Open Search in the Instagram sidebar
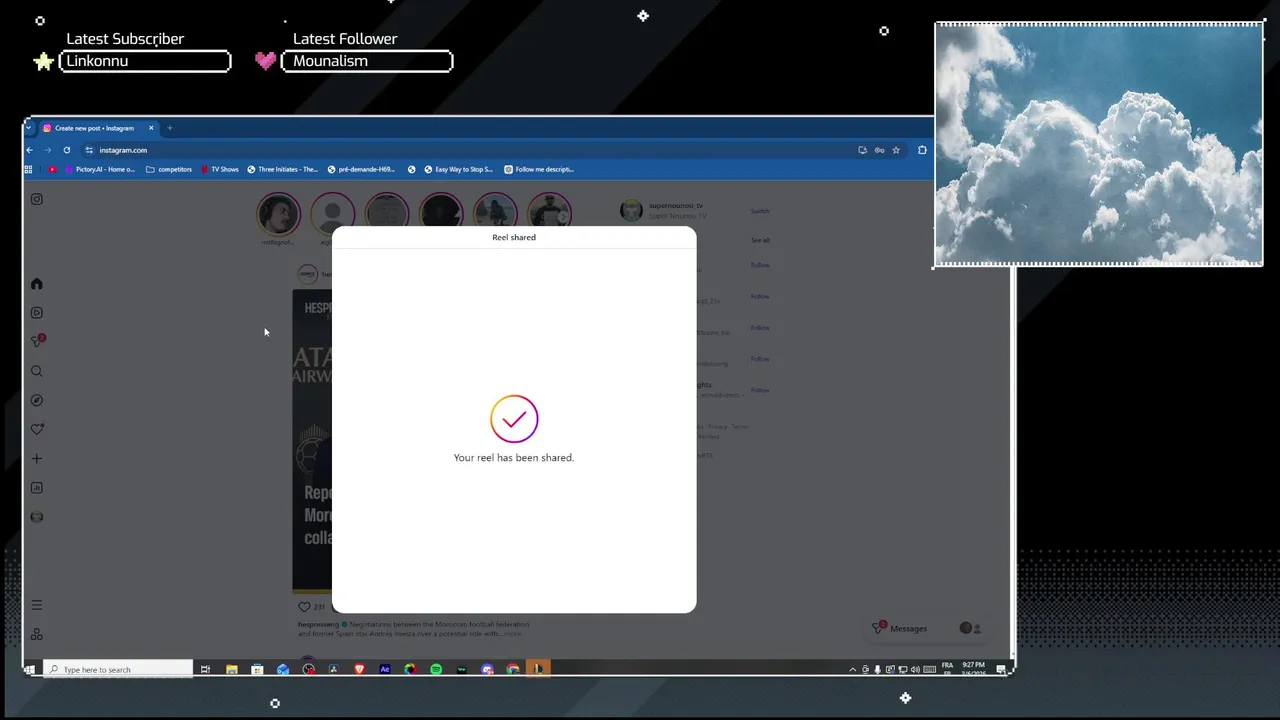 tap(37, 371)
